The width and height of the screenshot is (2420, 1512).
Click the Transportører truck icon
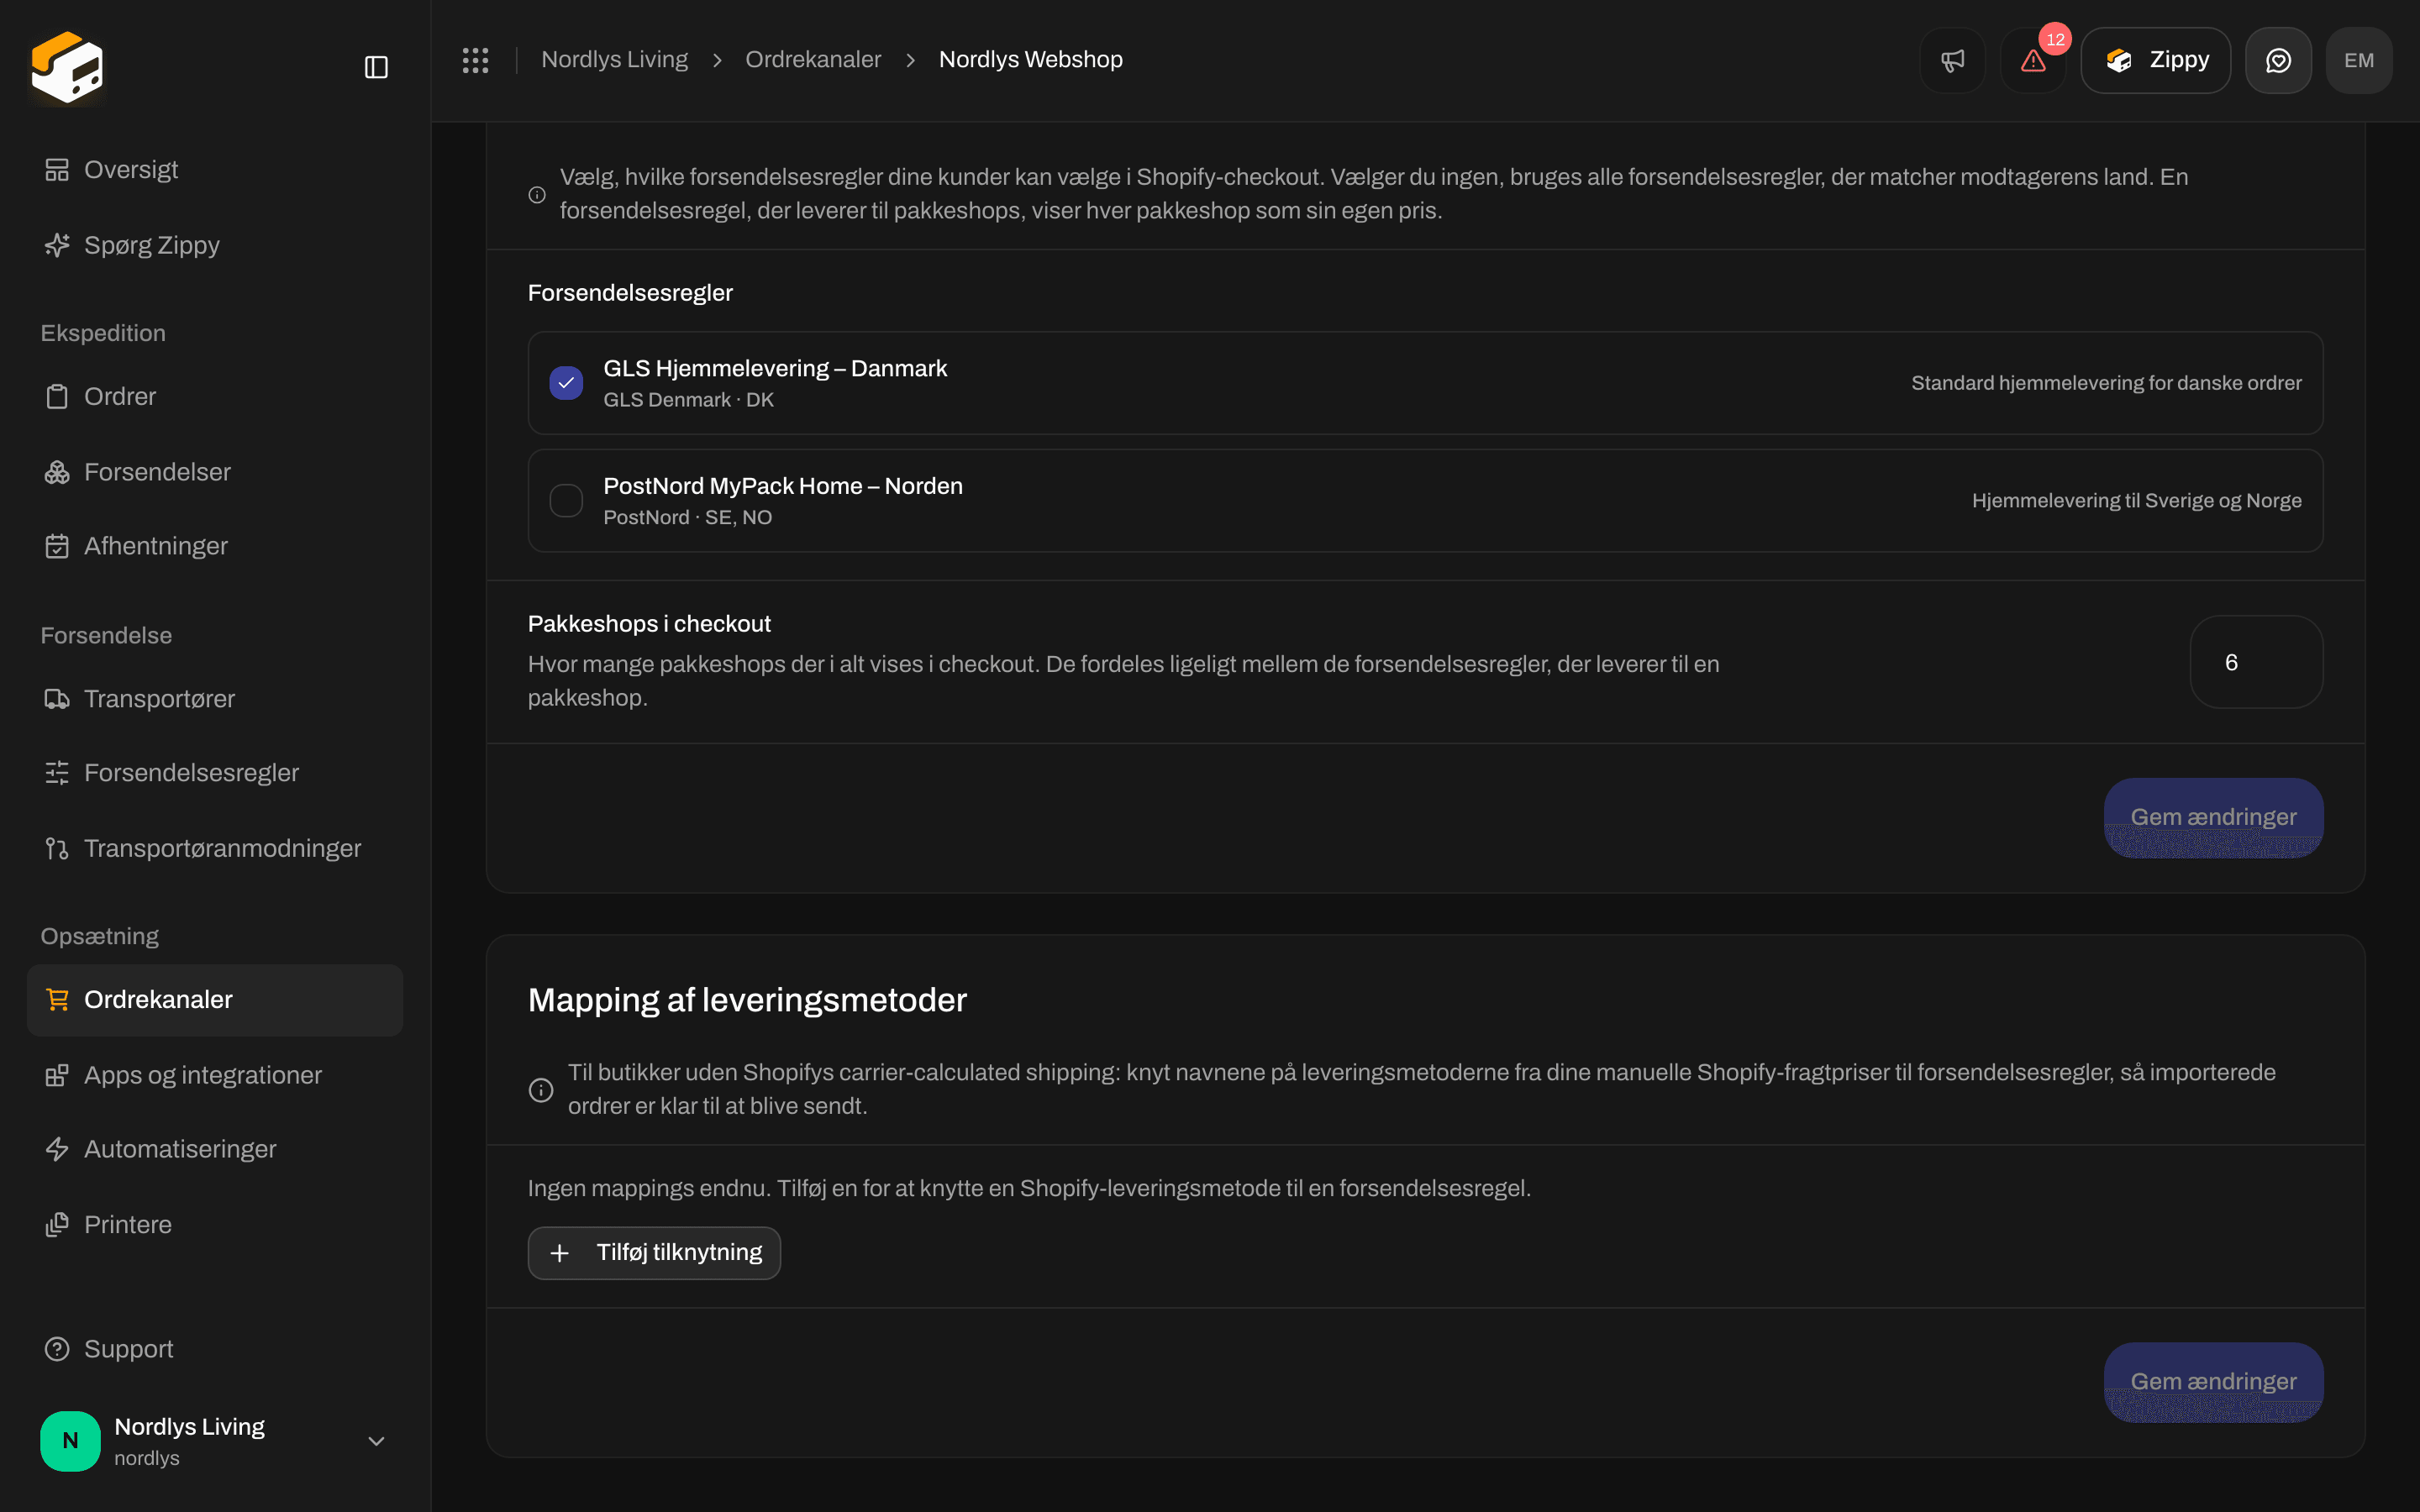click(x=57, y=699)
